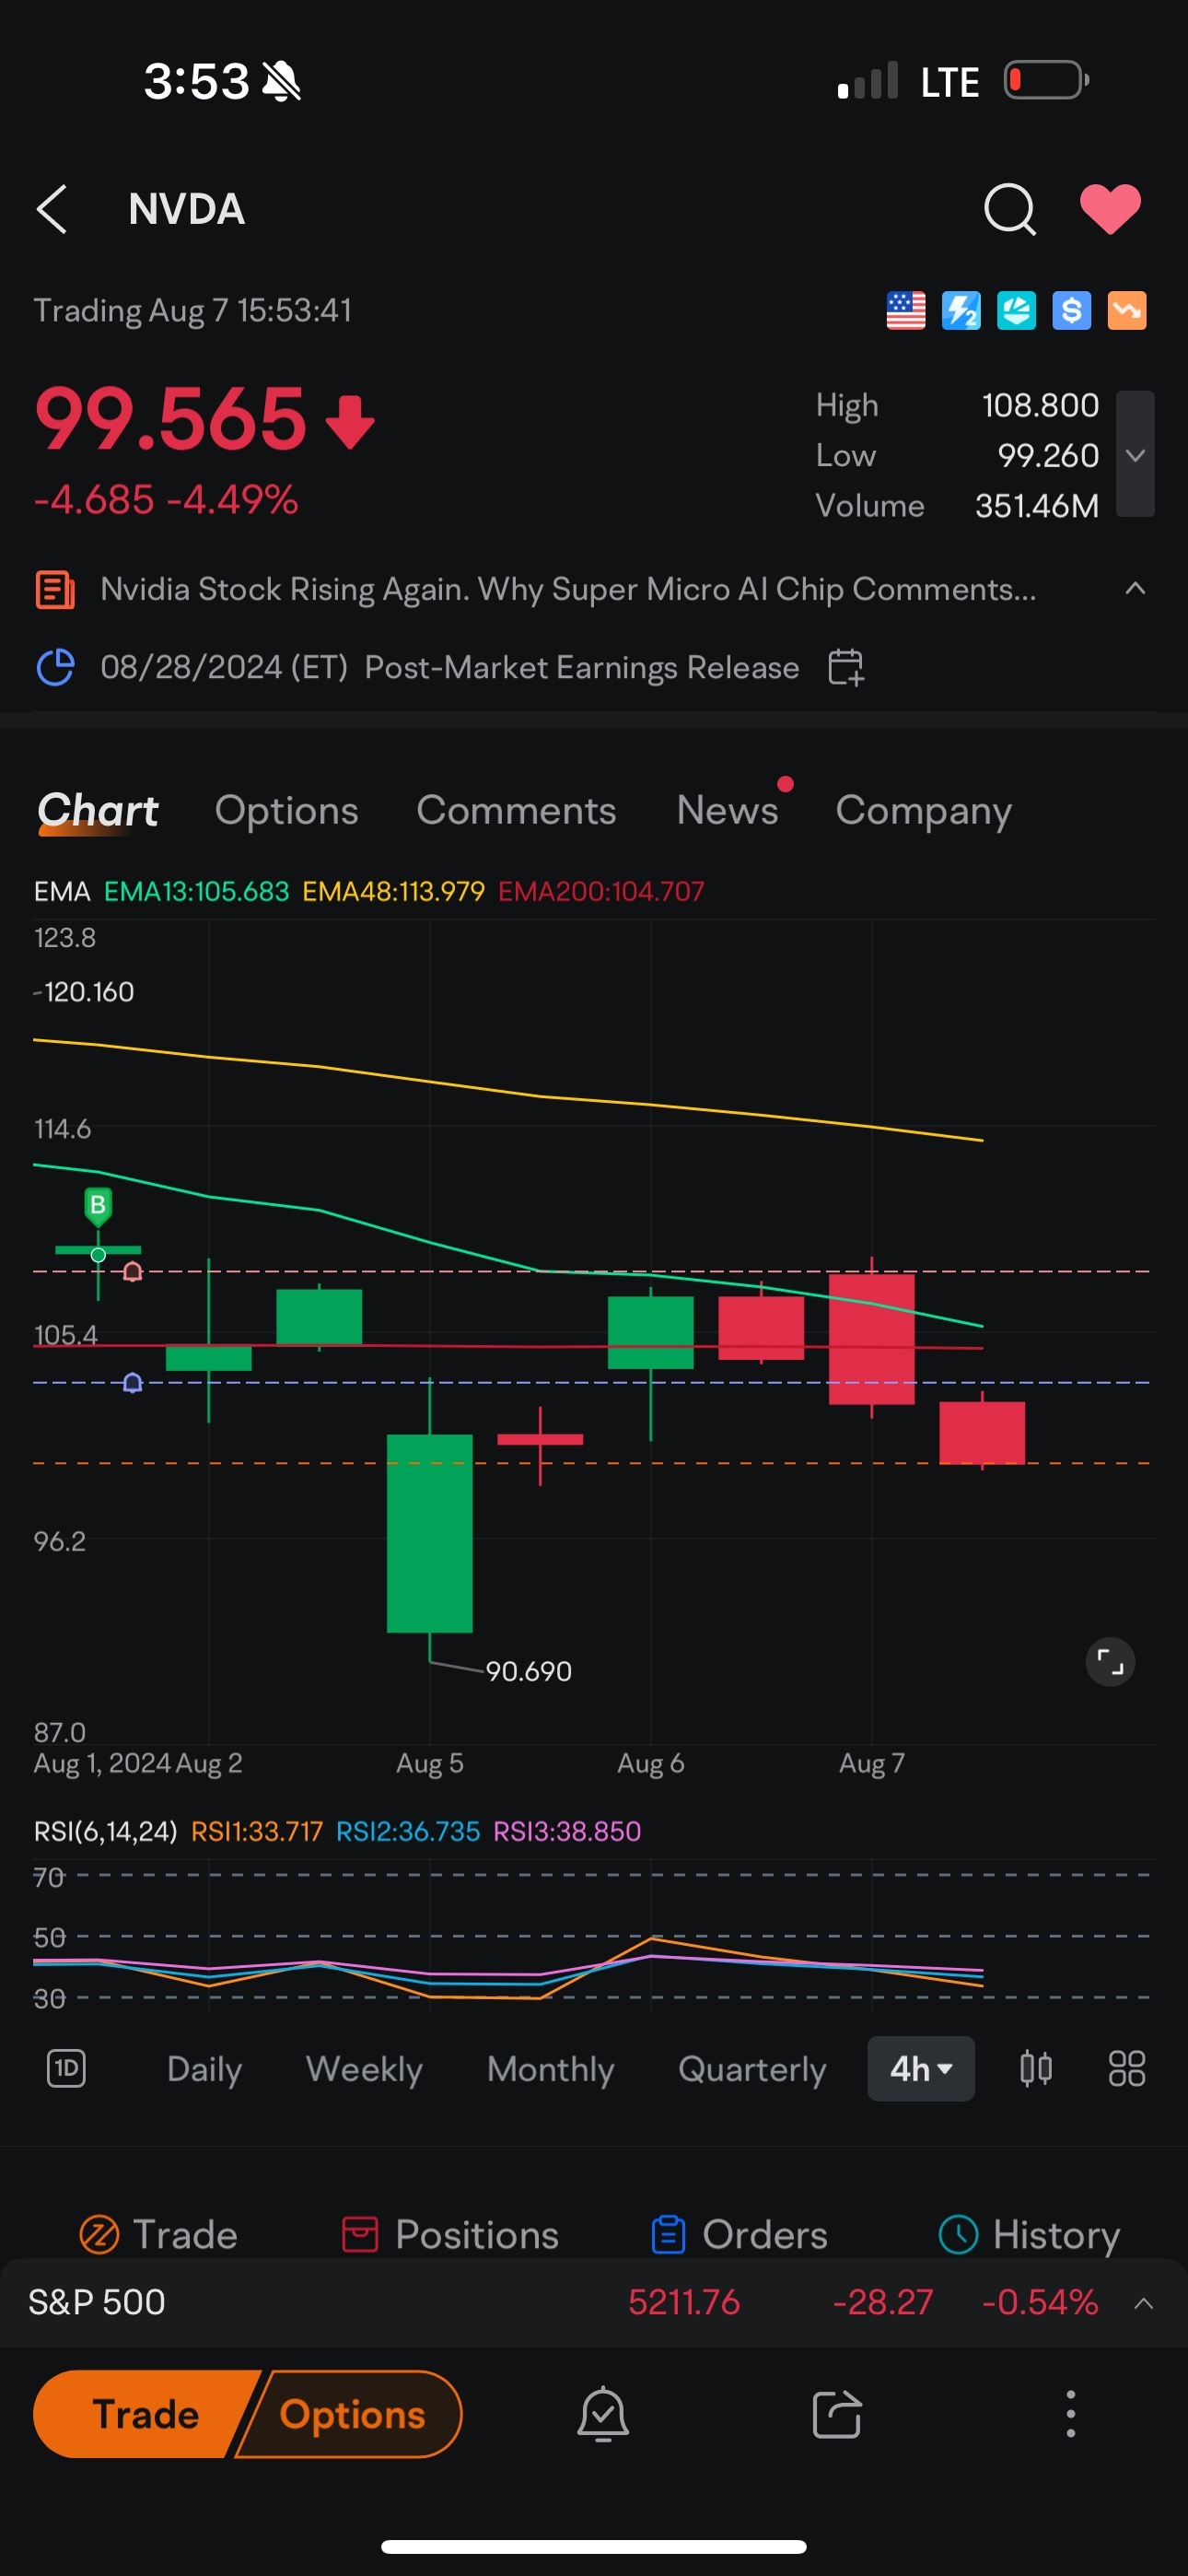Tap the S&P 500 index name
This screenshot has width=1188, height=2576.
click(96, 2302)
